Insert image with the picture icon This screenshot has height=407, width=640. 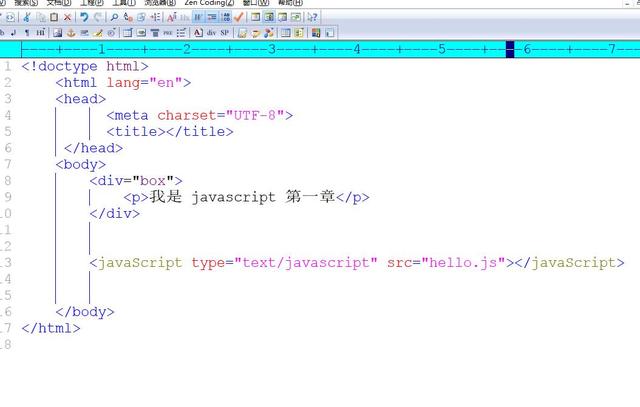click(58, 33)
